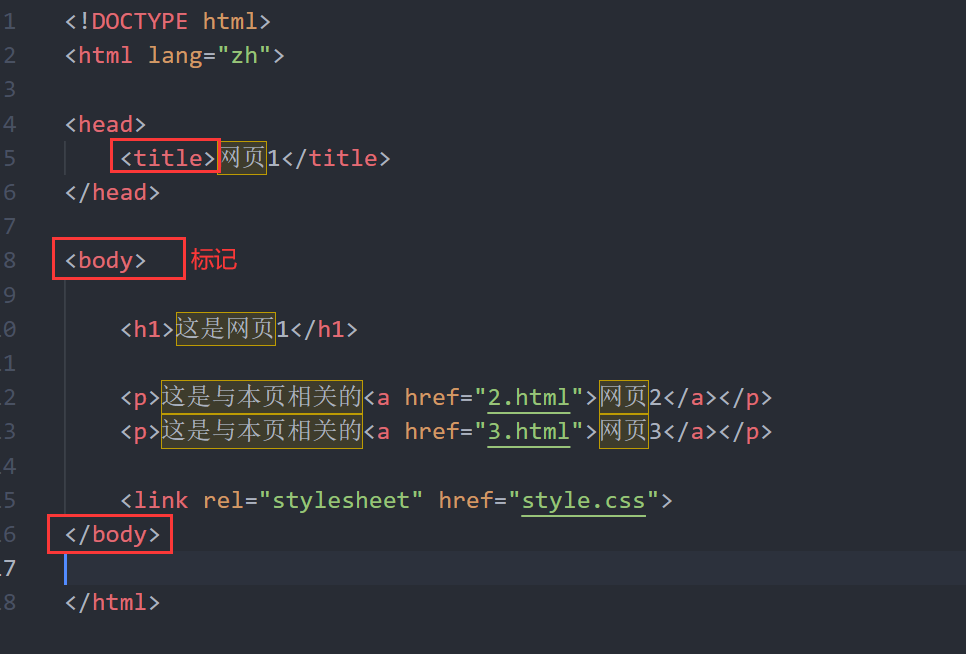Click the lang="zh" attribute text
The height and width of the screenshot is (654, 966).
(209, 56)
